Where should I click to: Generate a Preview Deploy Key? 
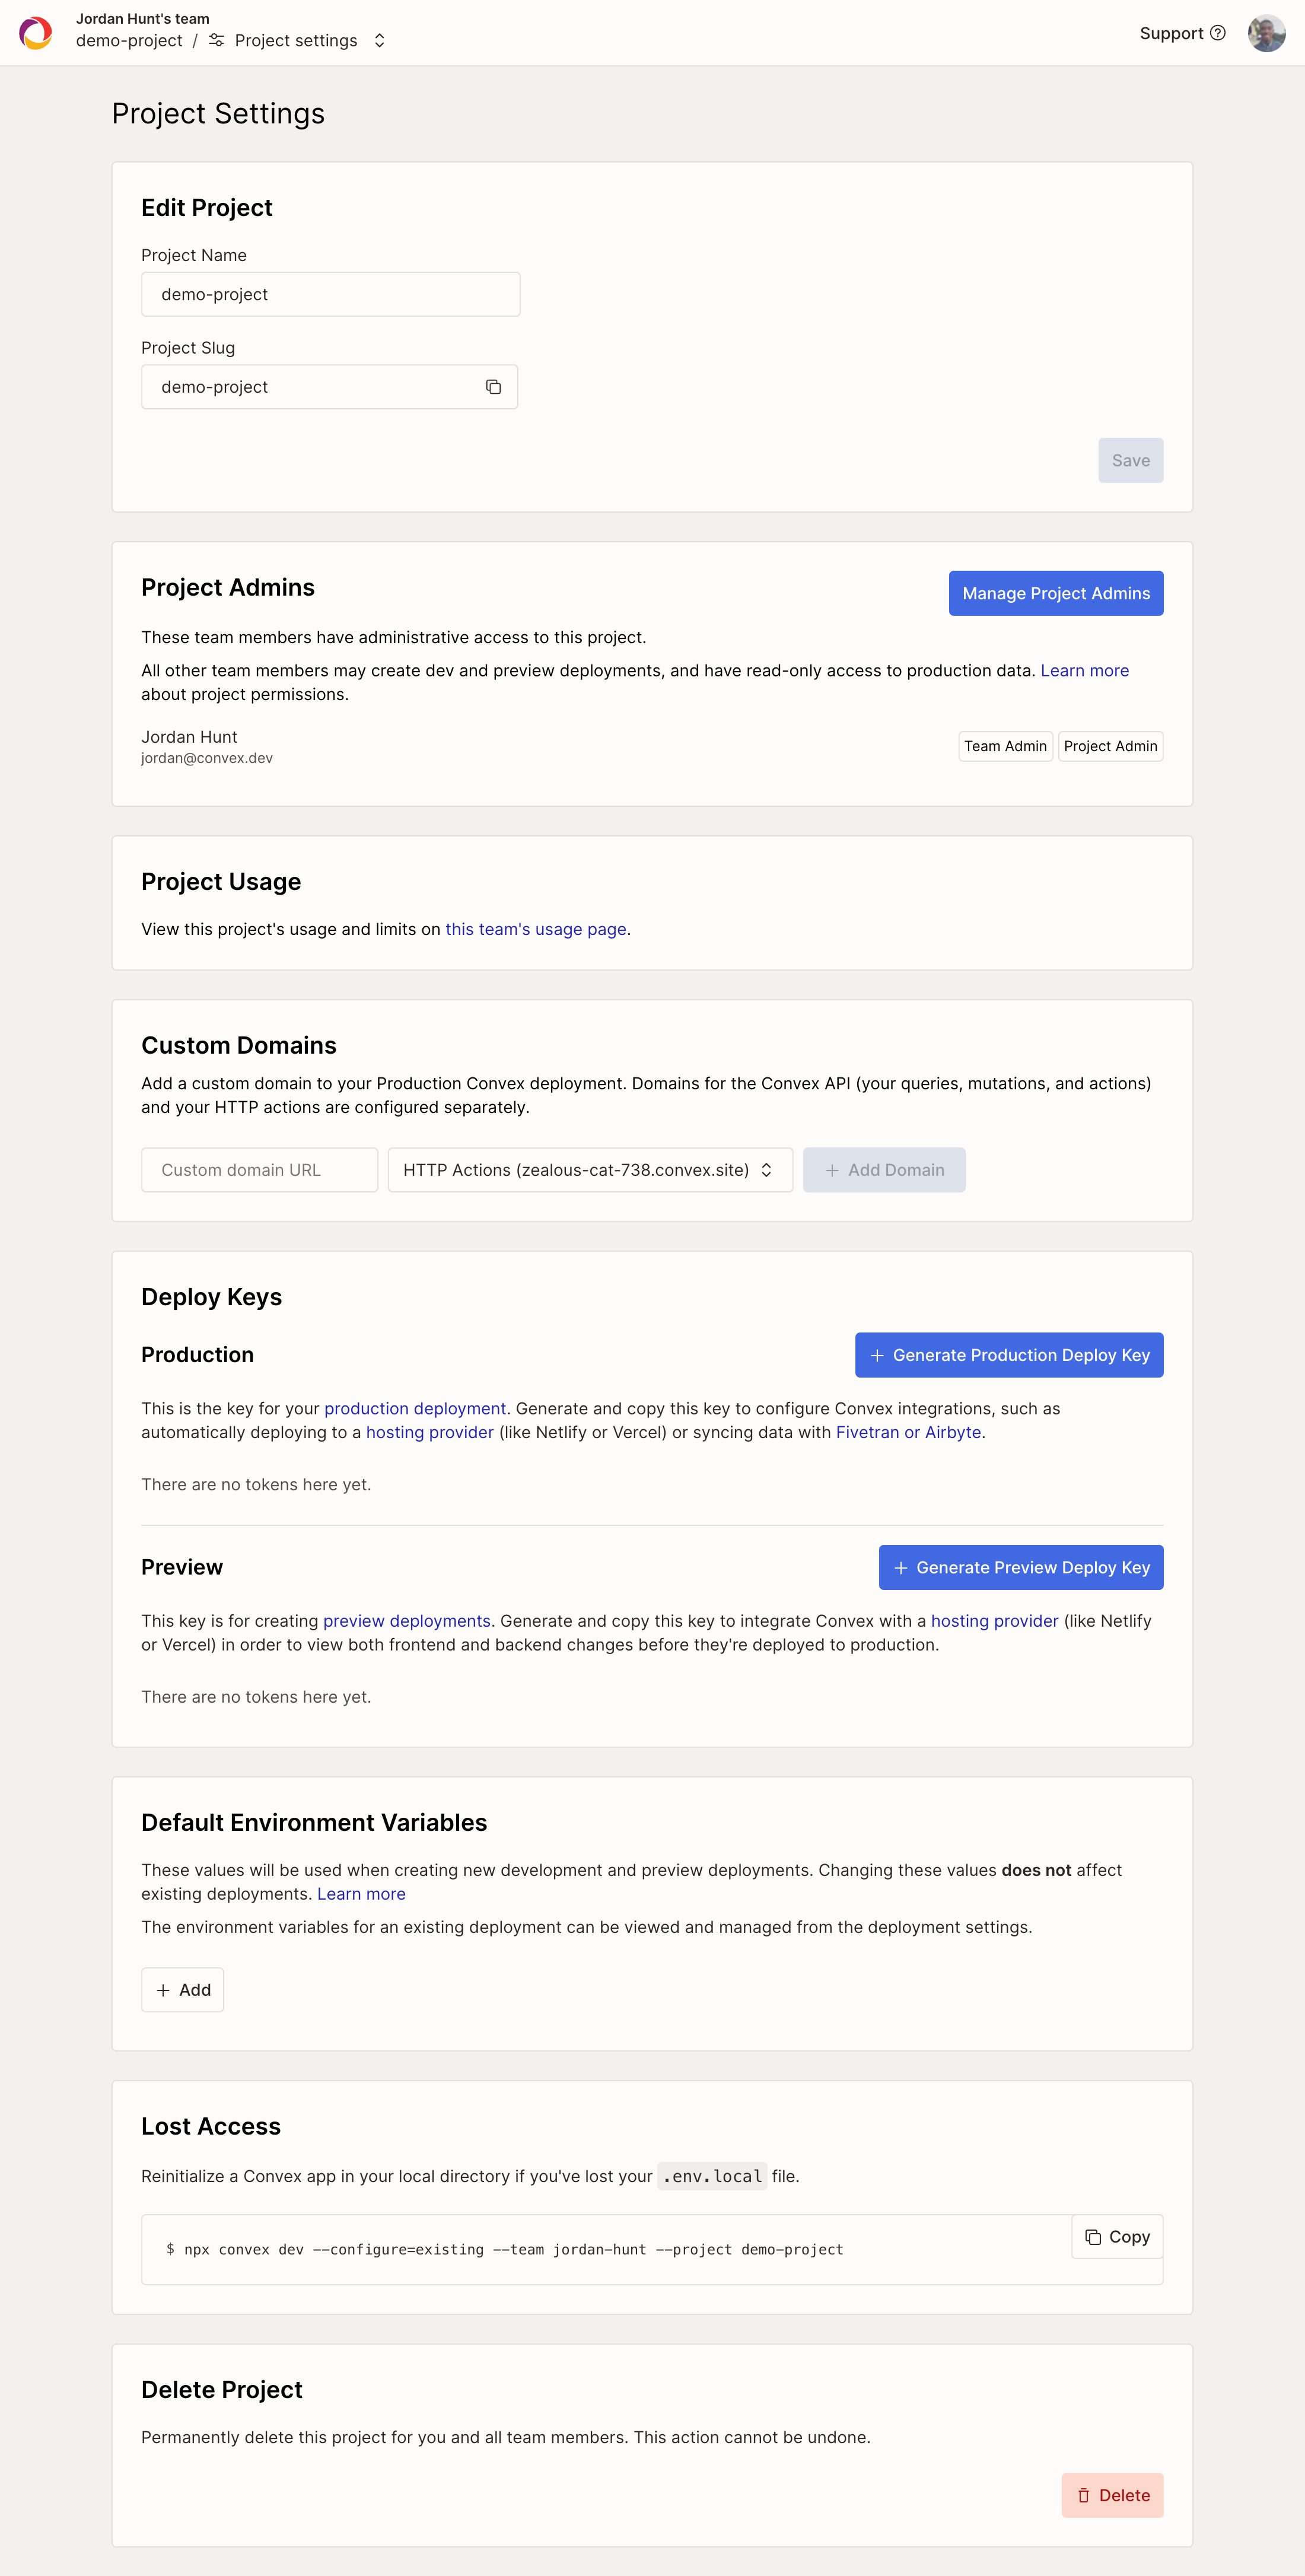click(1021, 1567)
